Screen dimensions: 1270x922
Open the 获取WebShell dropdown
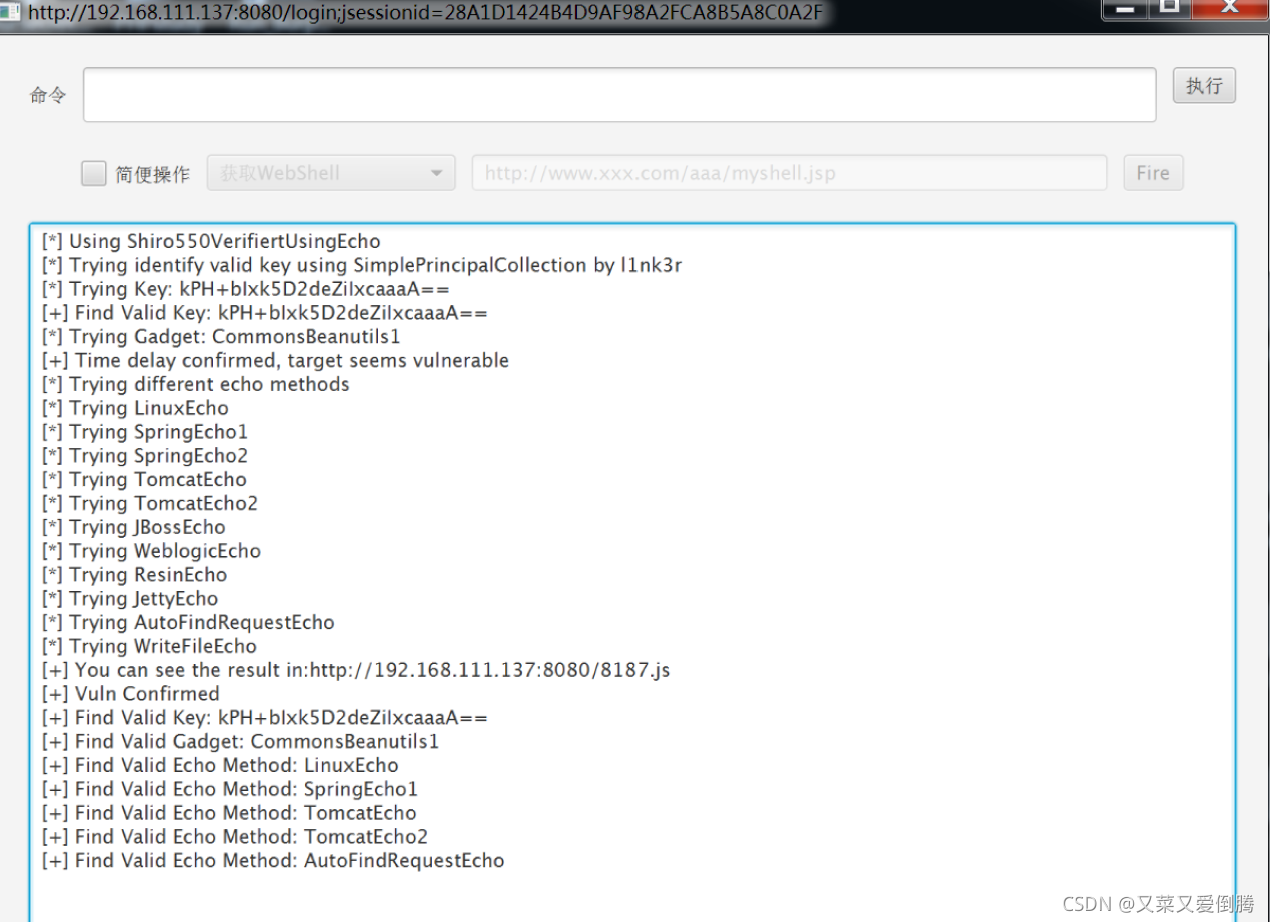pos(331,173)
